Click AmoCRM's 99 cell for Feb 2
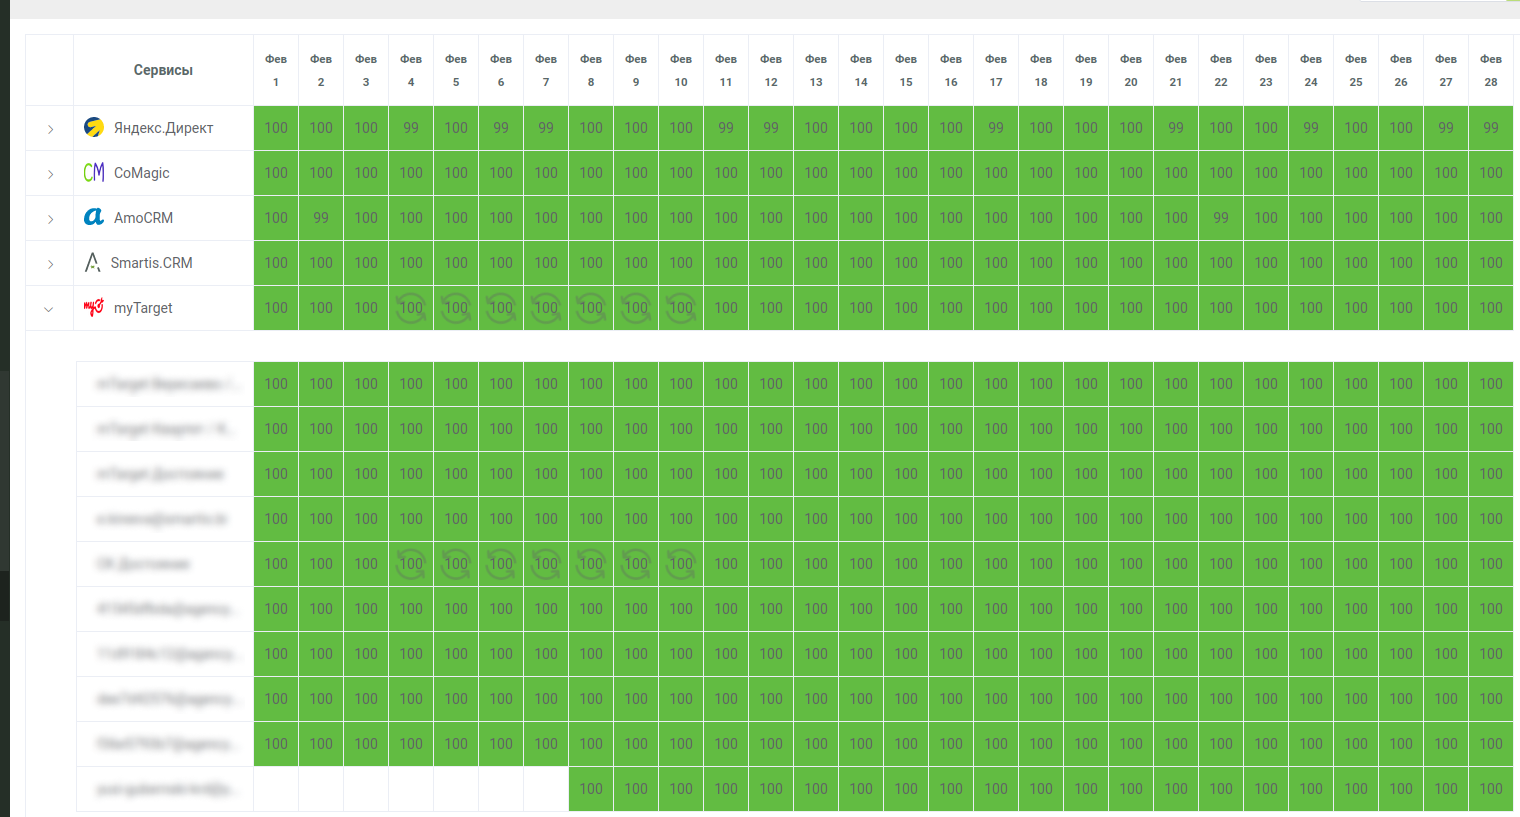This screenshot has height=817, width=1520. tap(321, 218)
